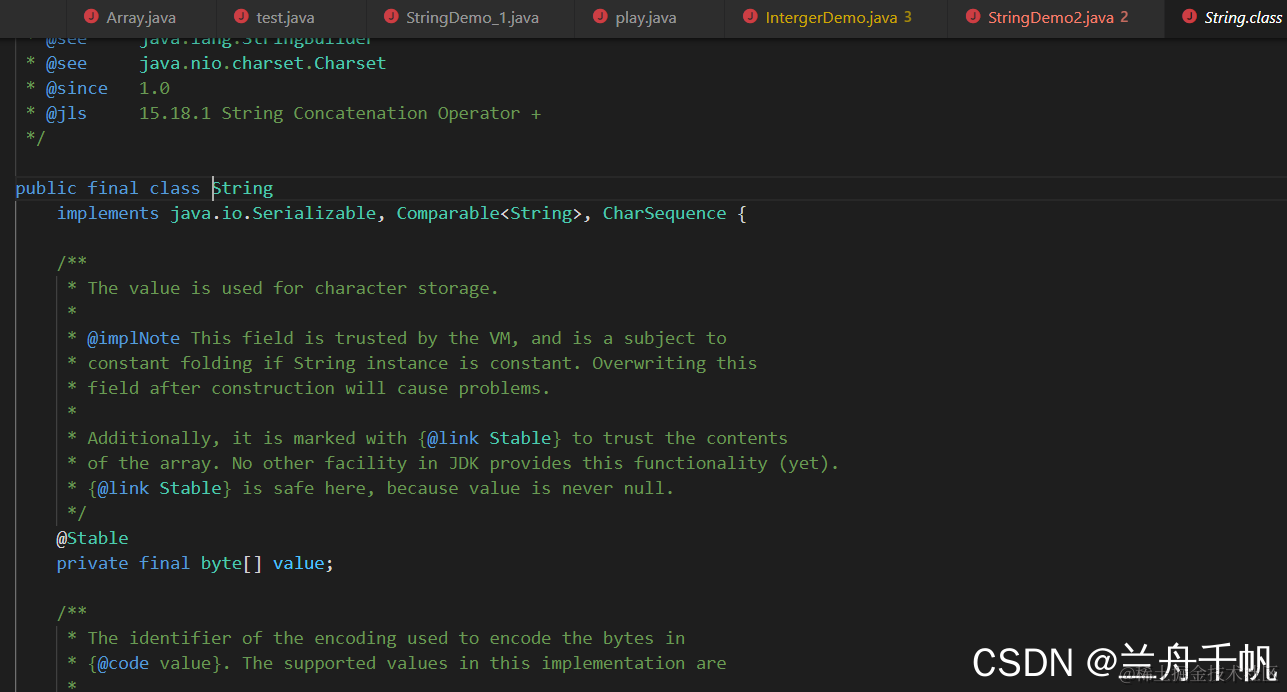Click the @since 1.0 line
The image size is (1287, 692).
(x=98, y=88)
